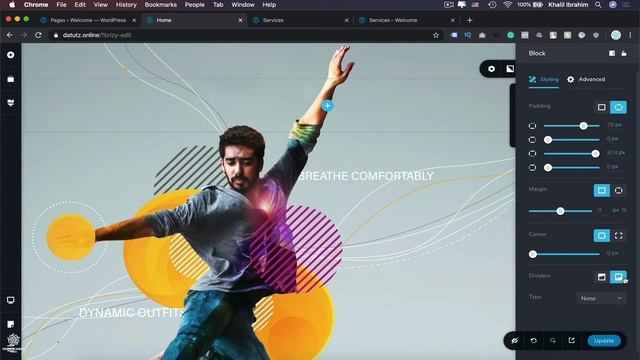Open the Chrome profile avatar
640x360 pixels.
click(x=616, y=35)
